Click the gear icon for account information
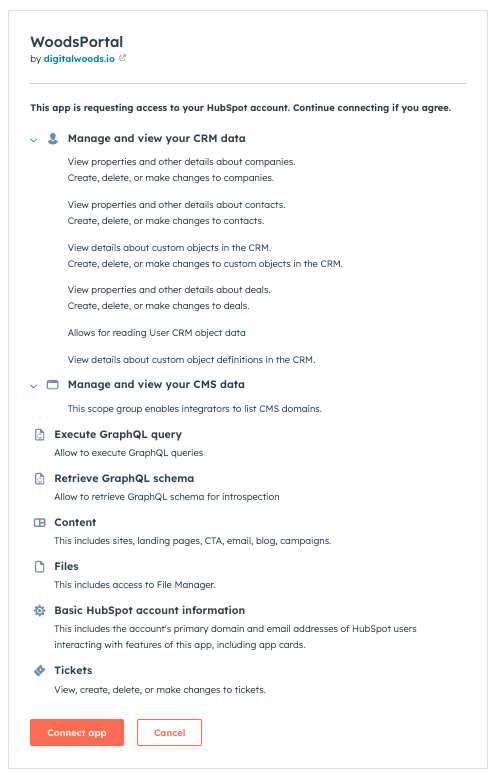 (40, 610)
